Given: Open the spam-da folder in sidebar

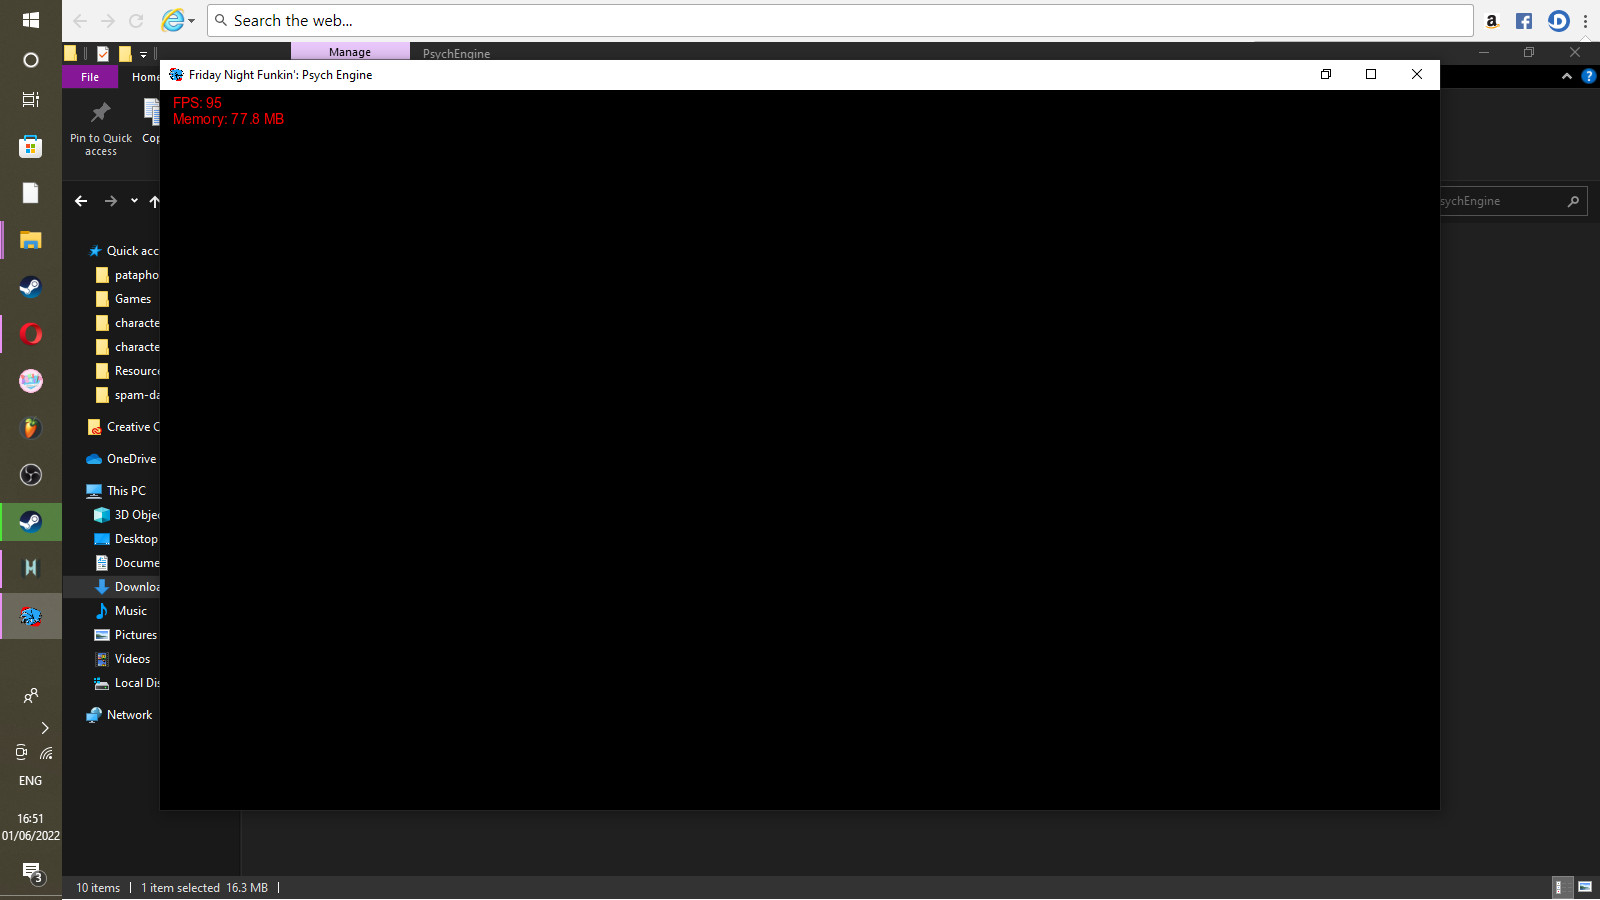Looking at the screenshot, I should click(127, 395).
